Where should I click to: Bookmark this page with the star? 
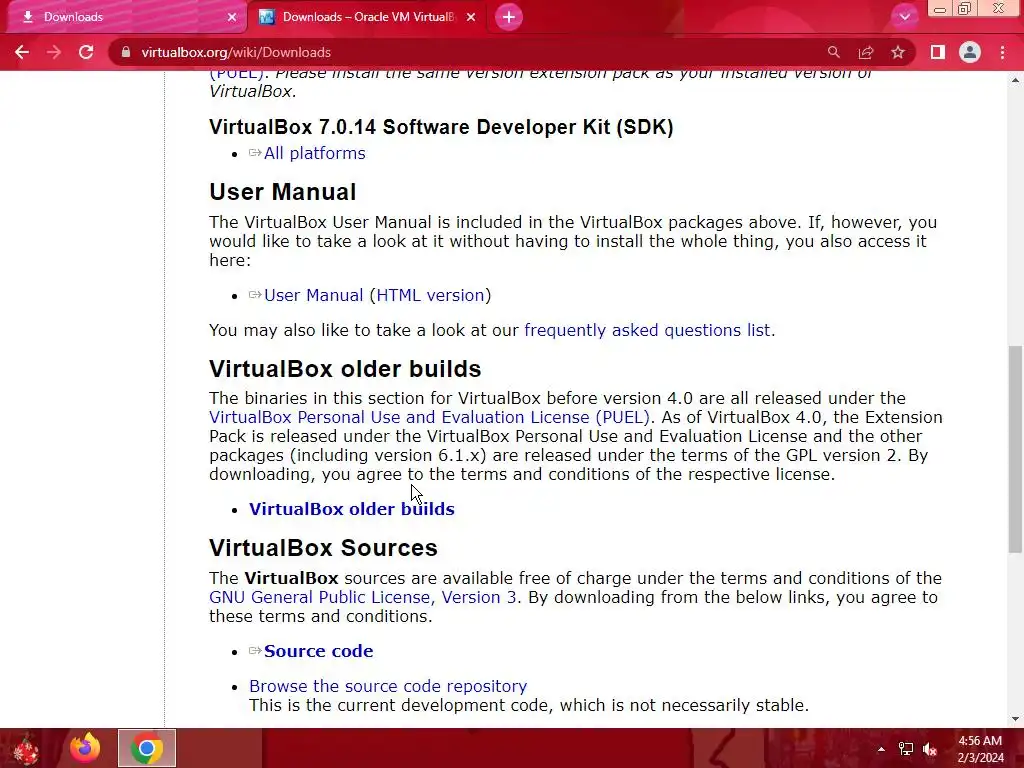click(x=898, y=52)
